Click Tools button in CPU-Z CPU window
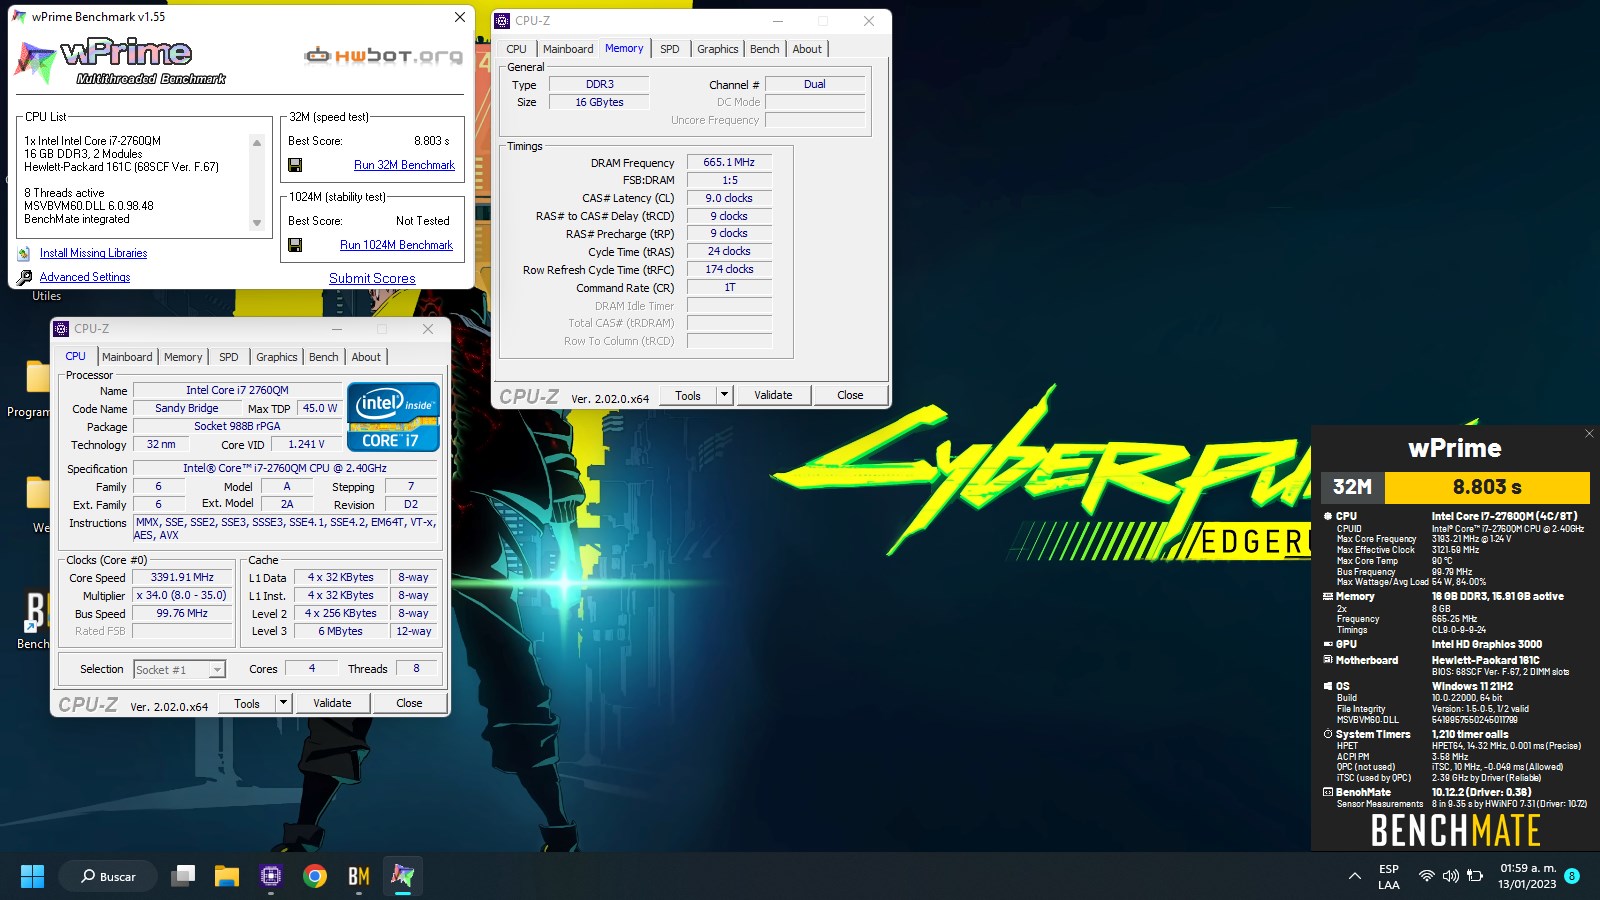The height and width of the screenshot is (900, 1600). pos(247,703)
